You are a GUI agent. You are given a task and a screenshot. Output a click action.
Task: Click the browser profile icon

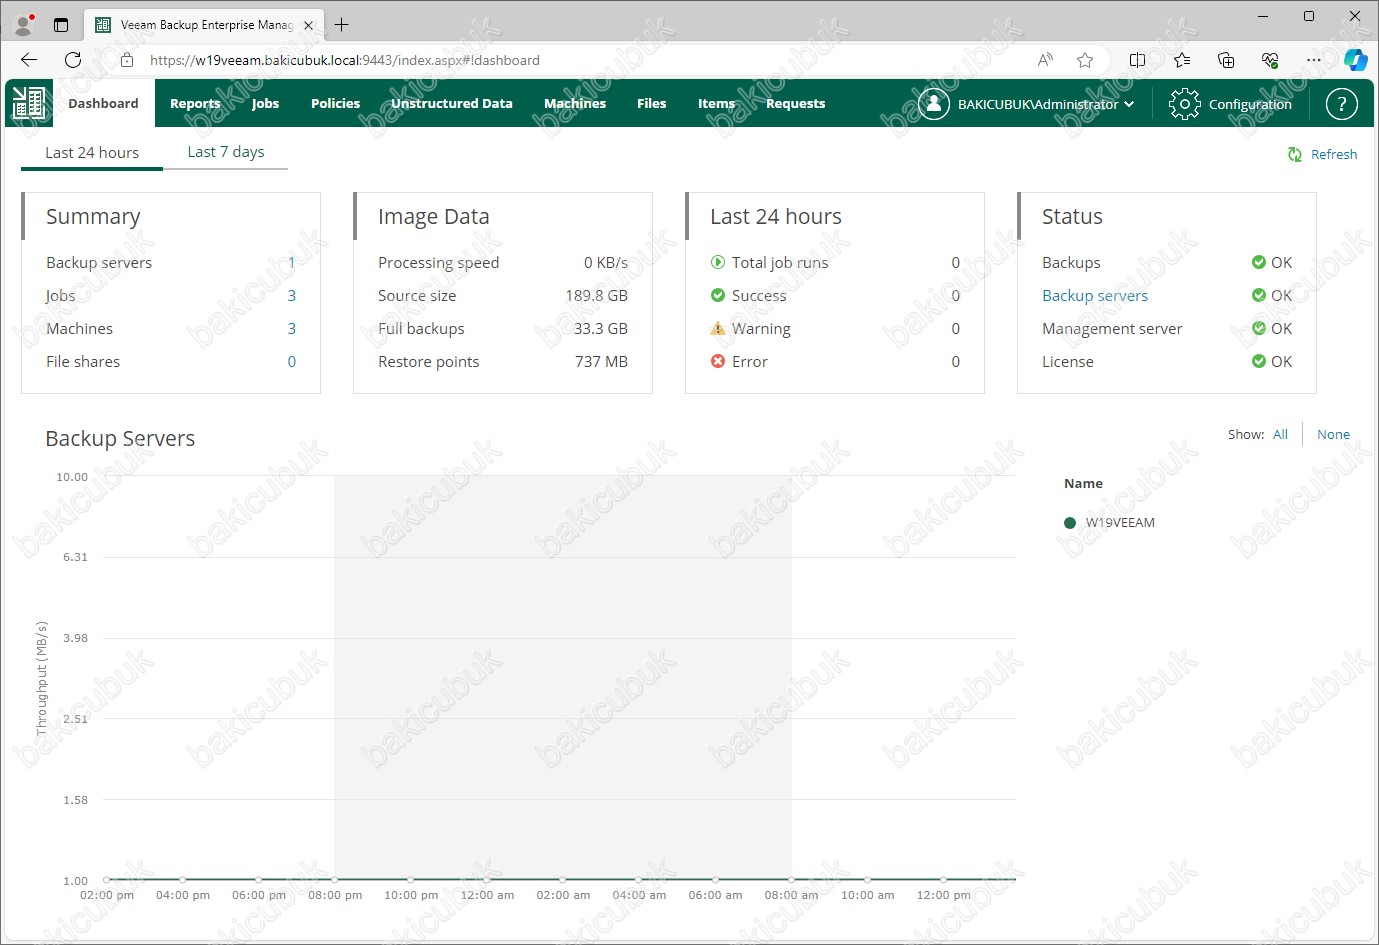(24, 25)
